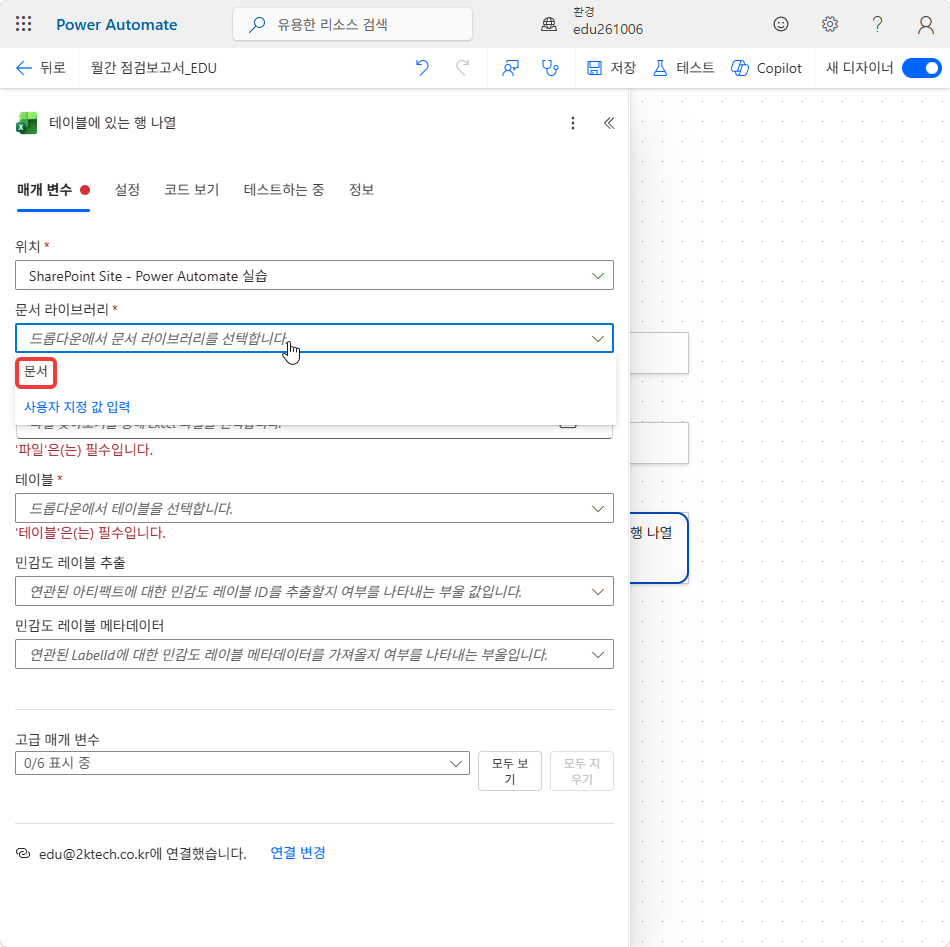Choose 문서 from the library list
950x947 pixels.
36,371
